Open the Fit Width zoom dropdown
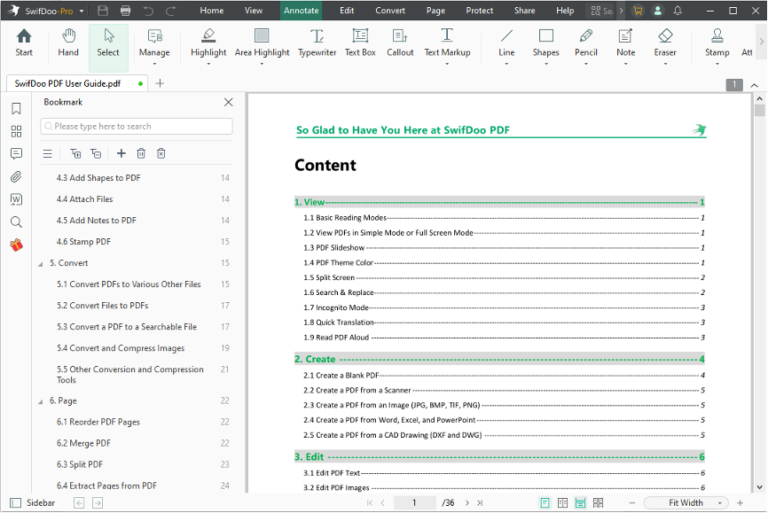The height and width of the screenshot is (513, 768). click(686, 503)
